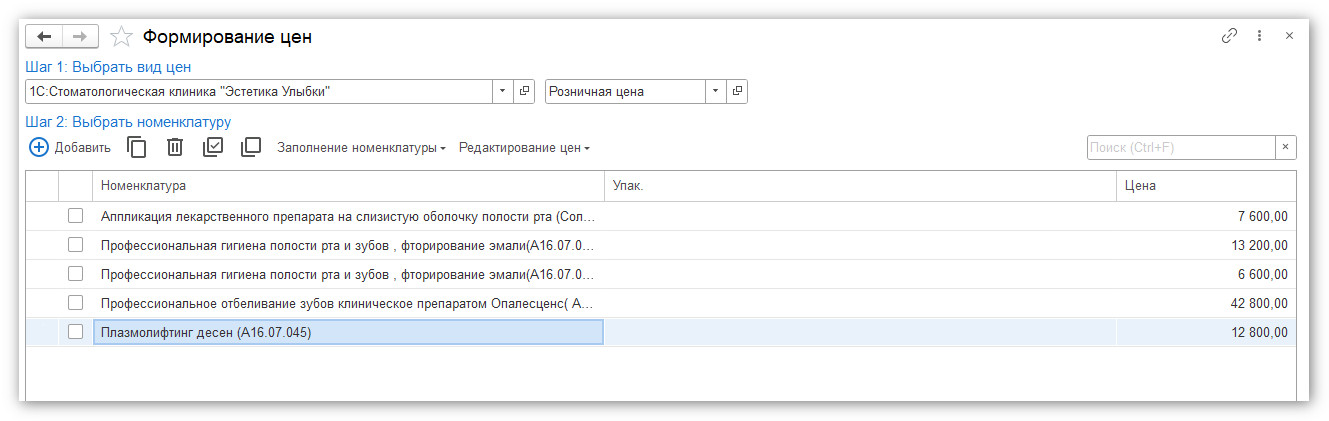
Task: Copy the selected row using the copy icon
Action: (137, 147)
